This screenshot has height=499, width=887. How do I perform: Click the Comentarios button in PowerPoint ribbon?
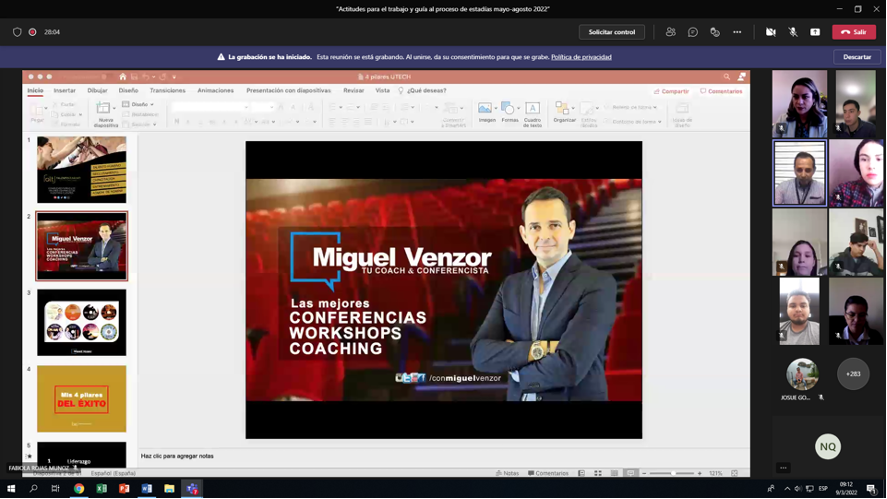coord(721,91)
